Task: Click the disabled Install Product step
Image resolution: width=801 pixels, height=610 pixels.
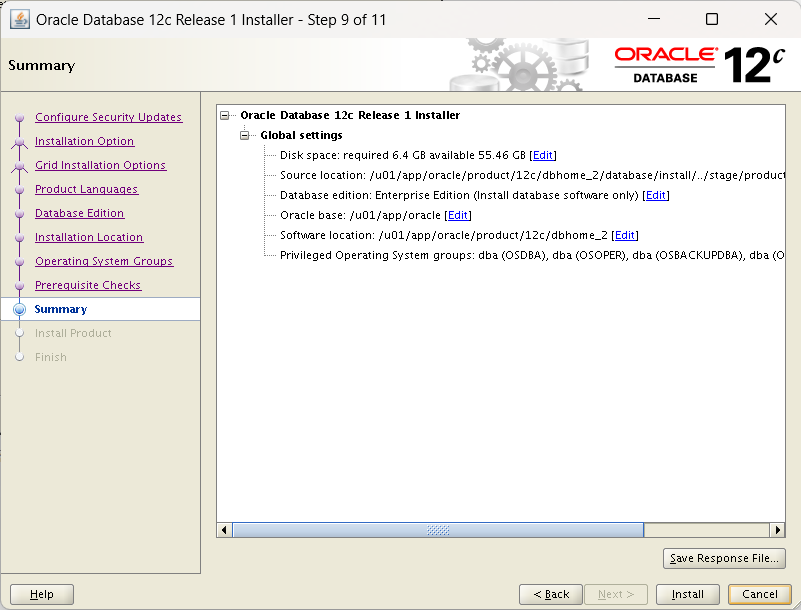Action: (73, 333)
